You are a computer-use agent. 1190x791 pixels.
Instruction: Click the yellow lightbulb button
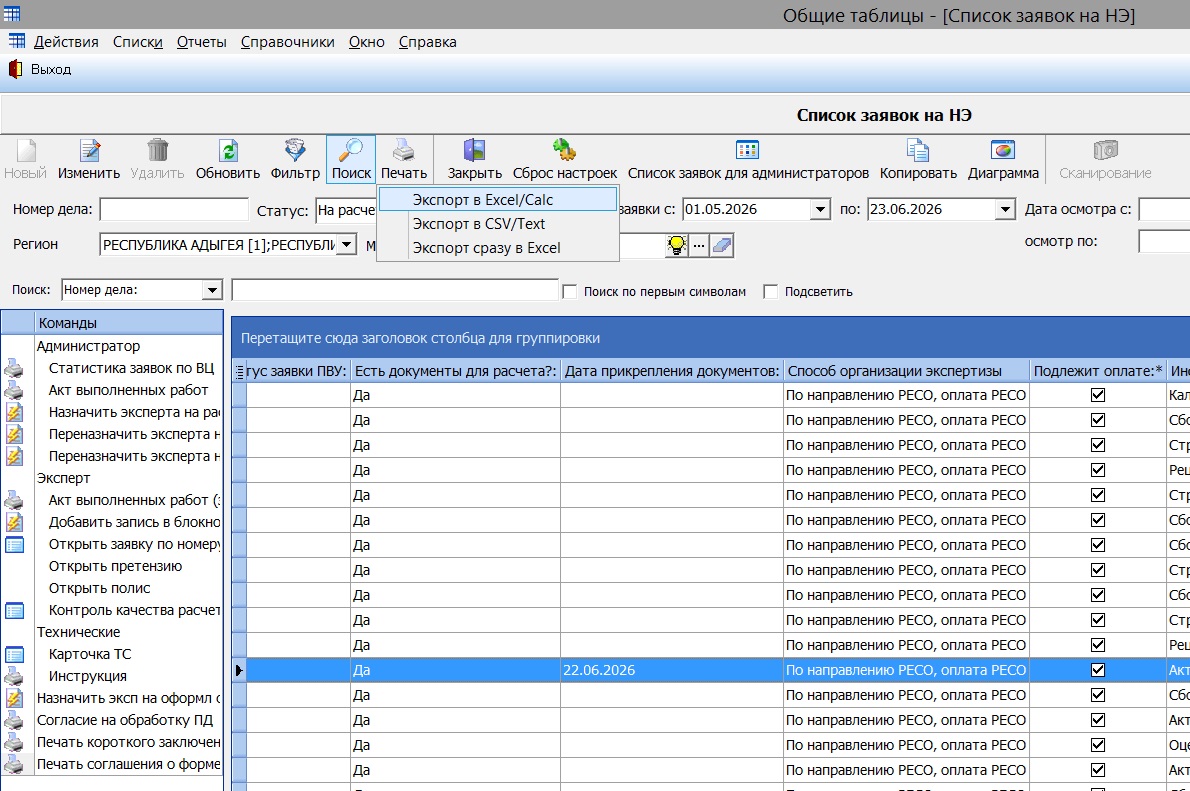tap(676, 245)
